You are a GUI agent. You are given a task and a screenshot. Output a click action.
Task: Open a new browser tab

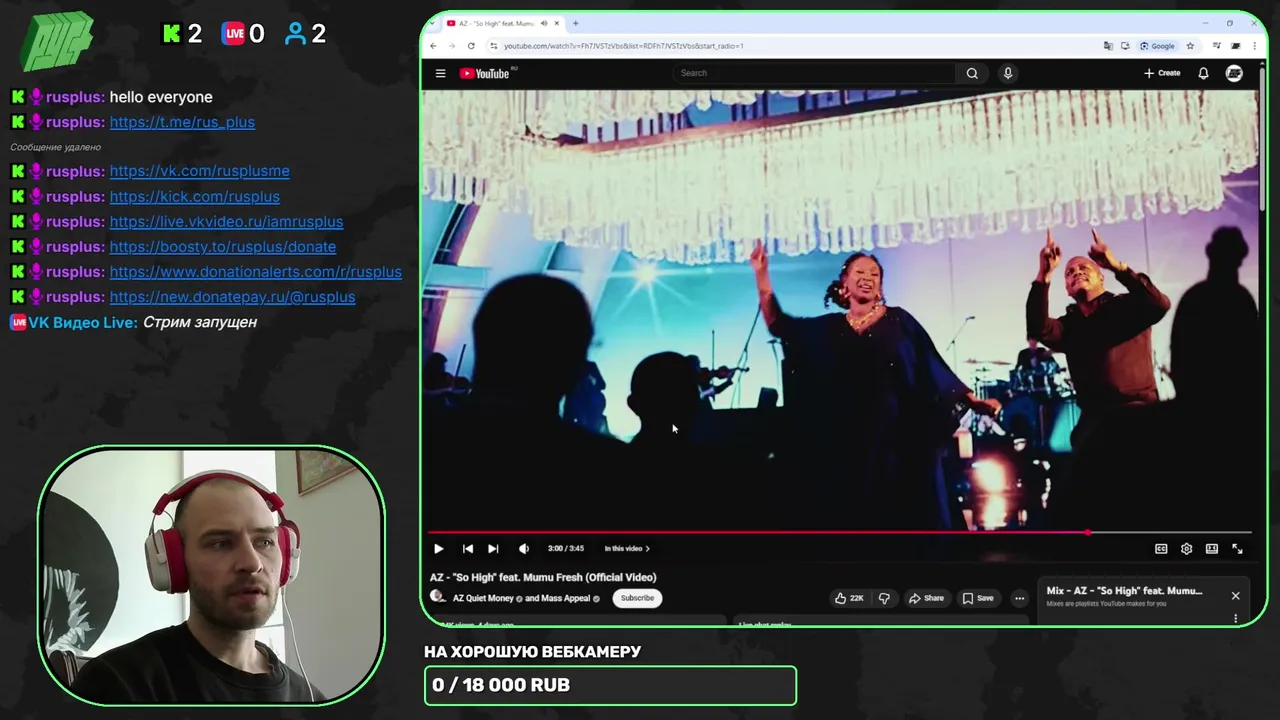pos(575,23)
